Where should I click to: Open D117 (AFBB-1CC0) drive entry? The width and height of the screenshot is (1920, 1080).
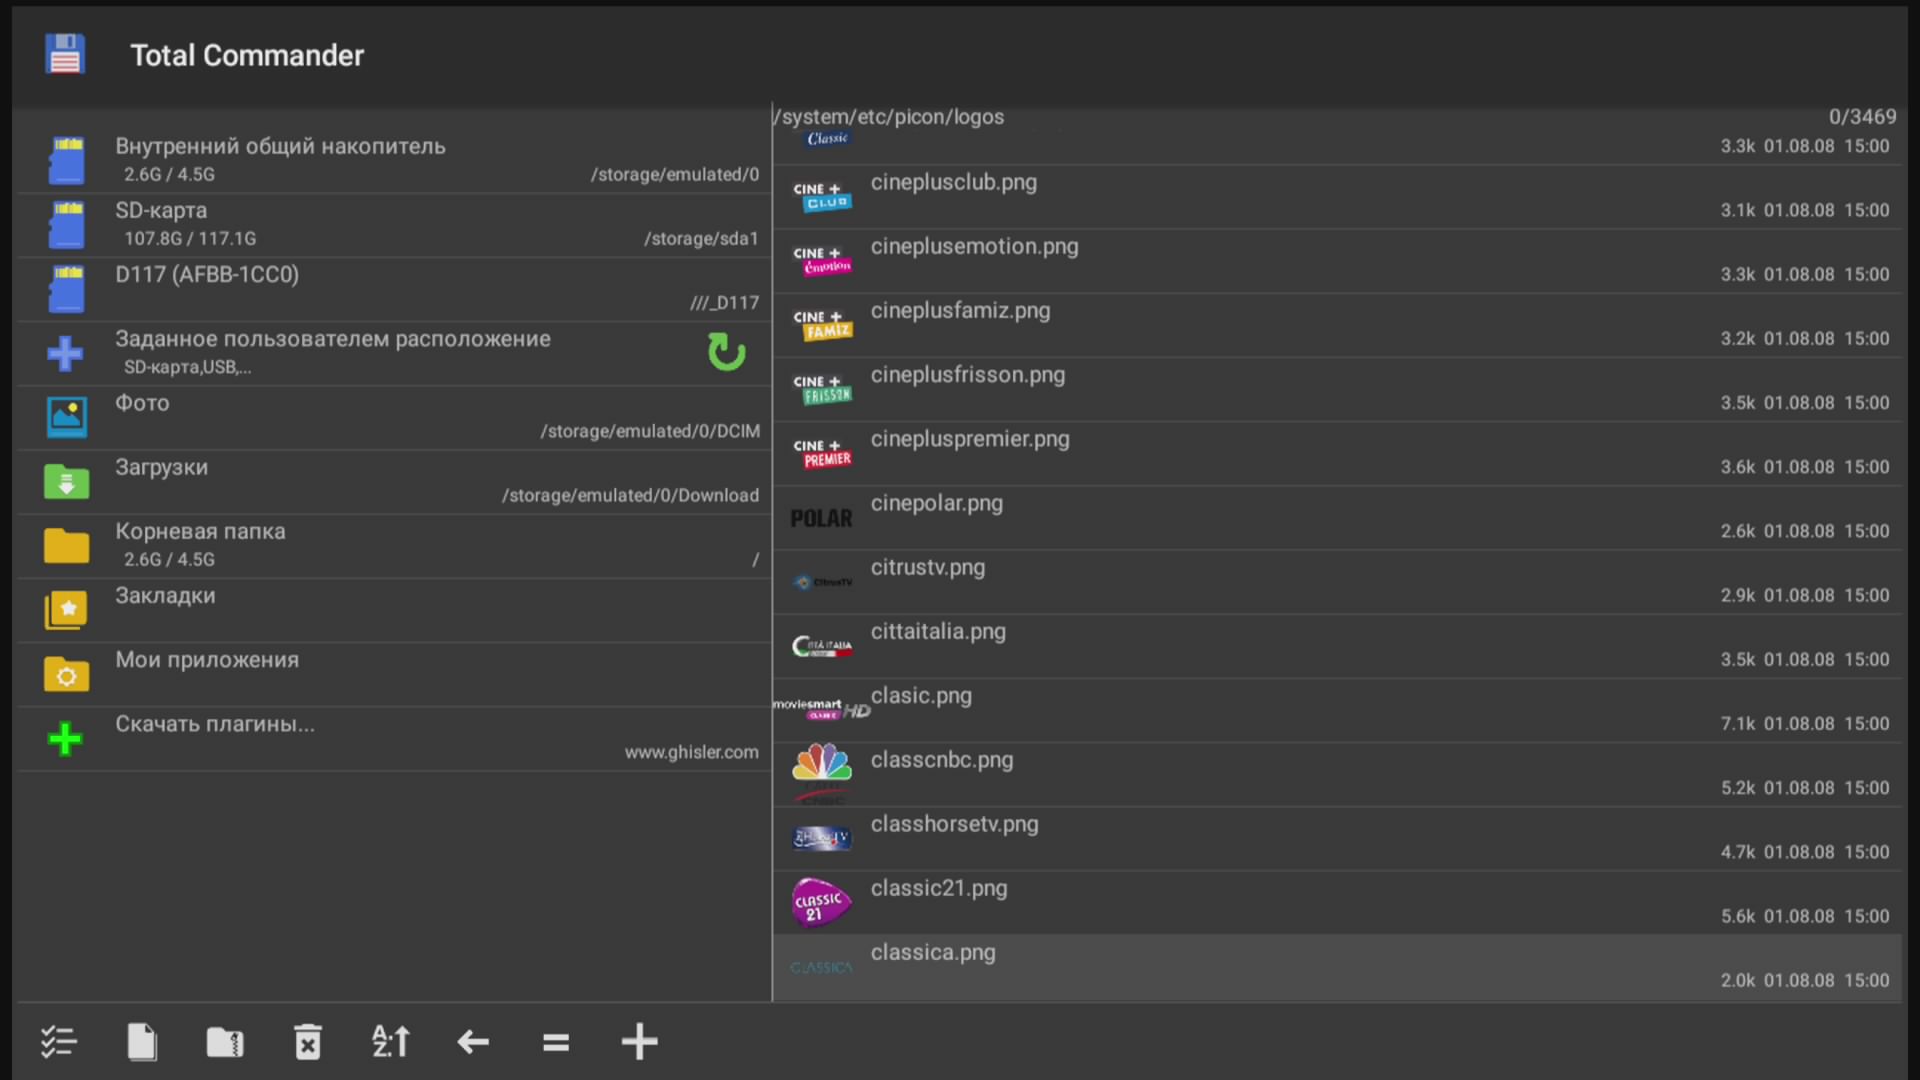pos(393,289)
